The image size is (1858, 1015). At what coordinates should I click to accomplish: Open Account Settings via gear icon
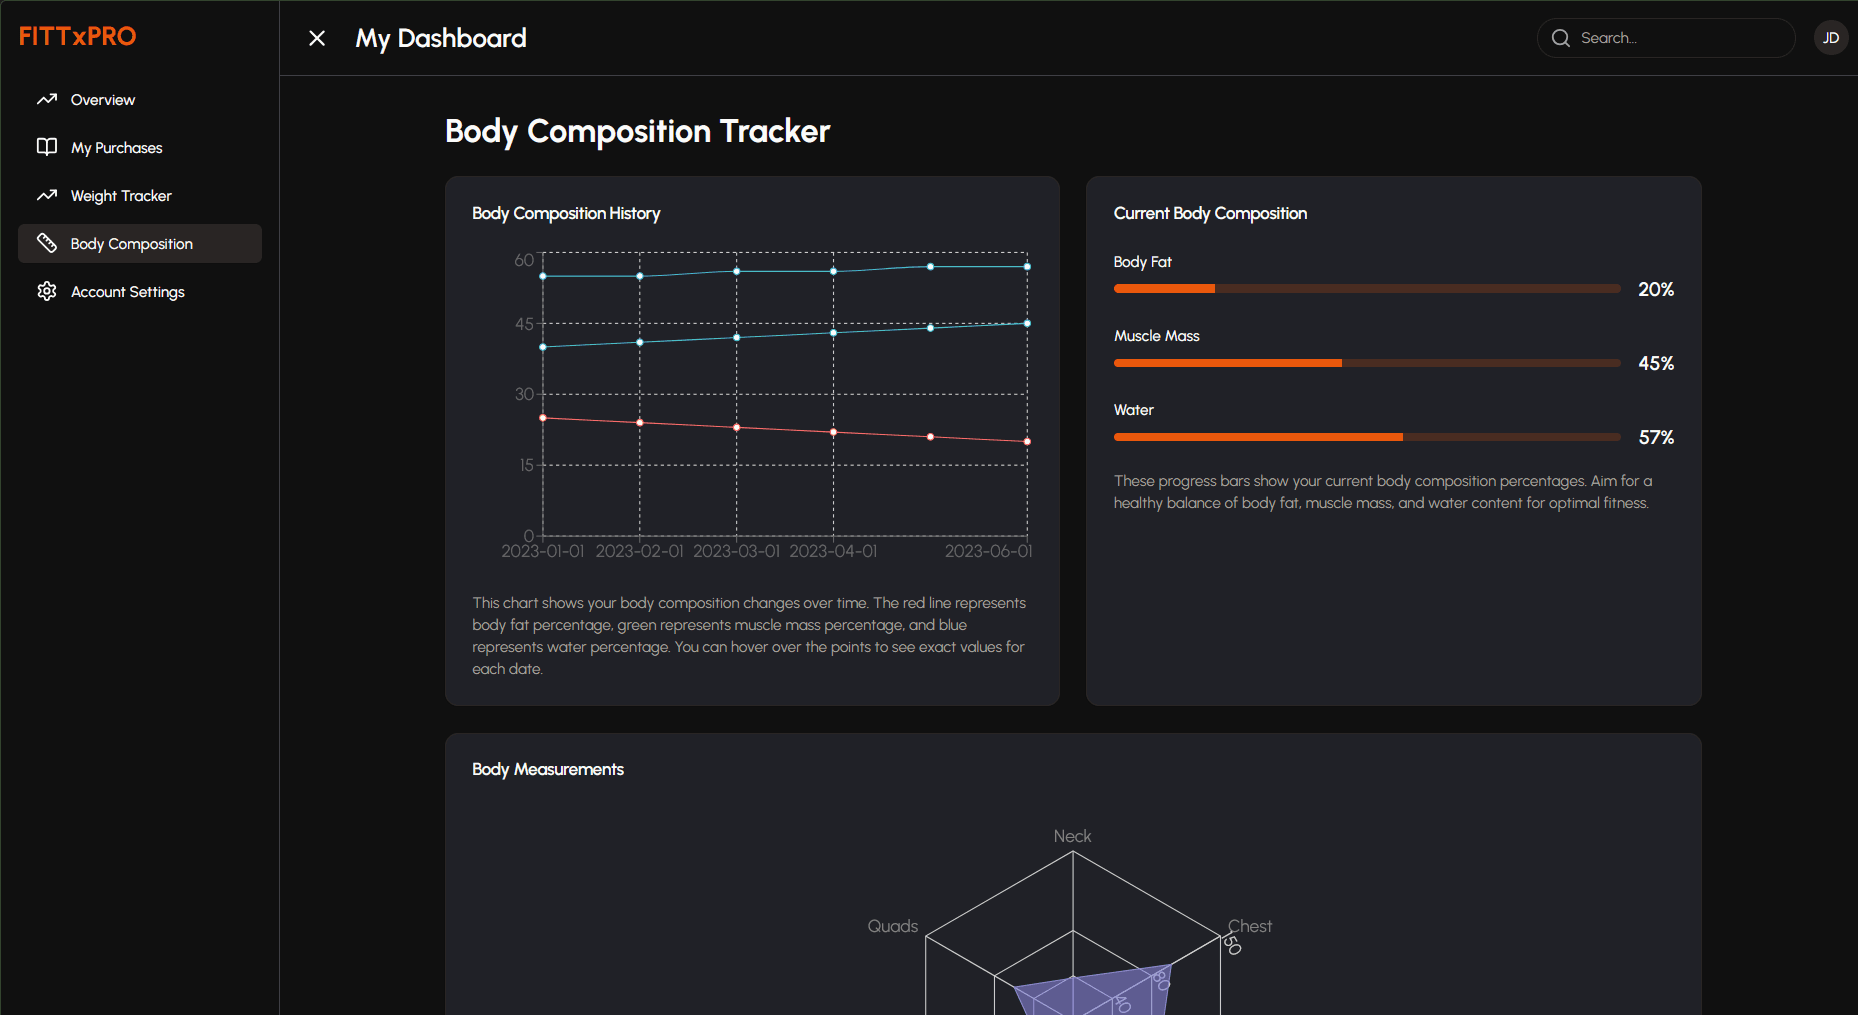(46, 291)
